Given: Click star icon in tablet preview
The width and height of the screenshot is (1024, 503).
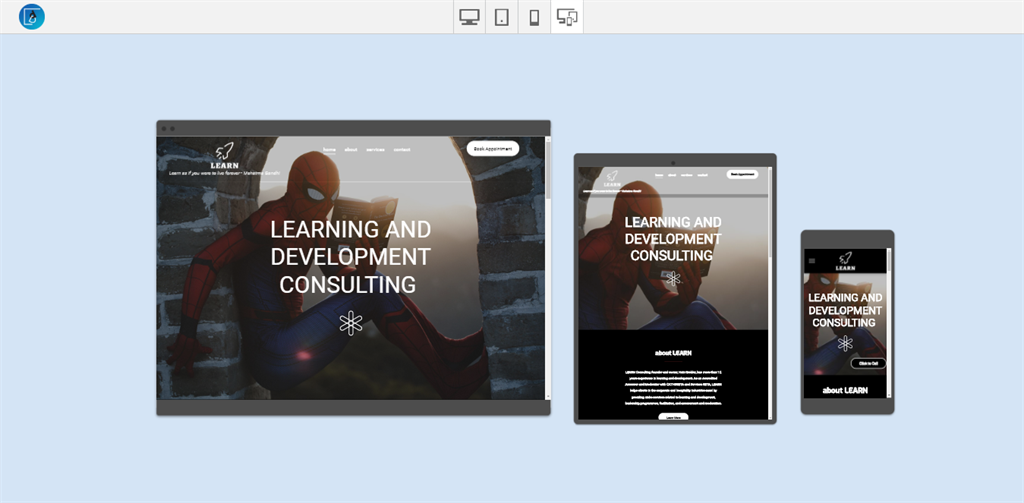Looking at the screenshot, I should click(673, 278).
